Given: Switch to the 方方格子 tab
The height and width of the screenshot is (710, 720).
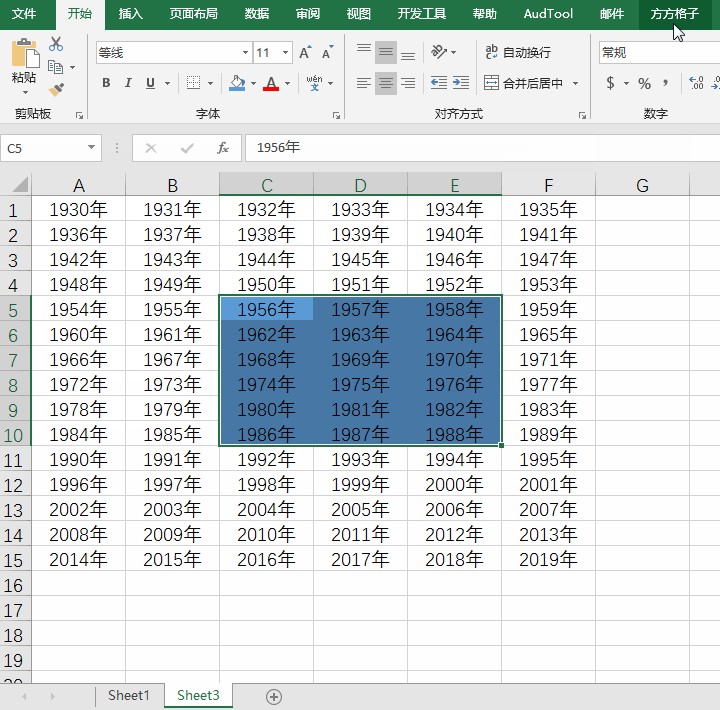Looking at the screenshot, I should point(675,14).
